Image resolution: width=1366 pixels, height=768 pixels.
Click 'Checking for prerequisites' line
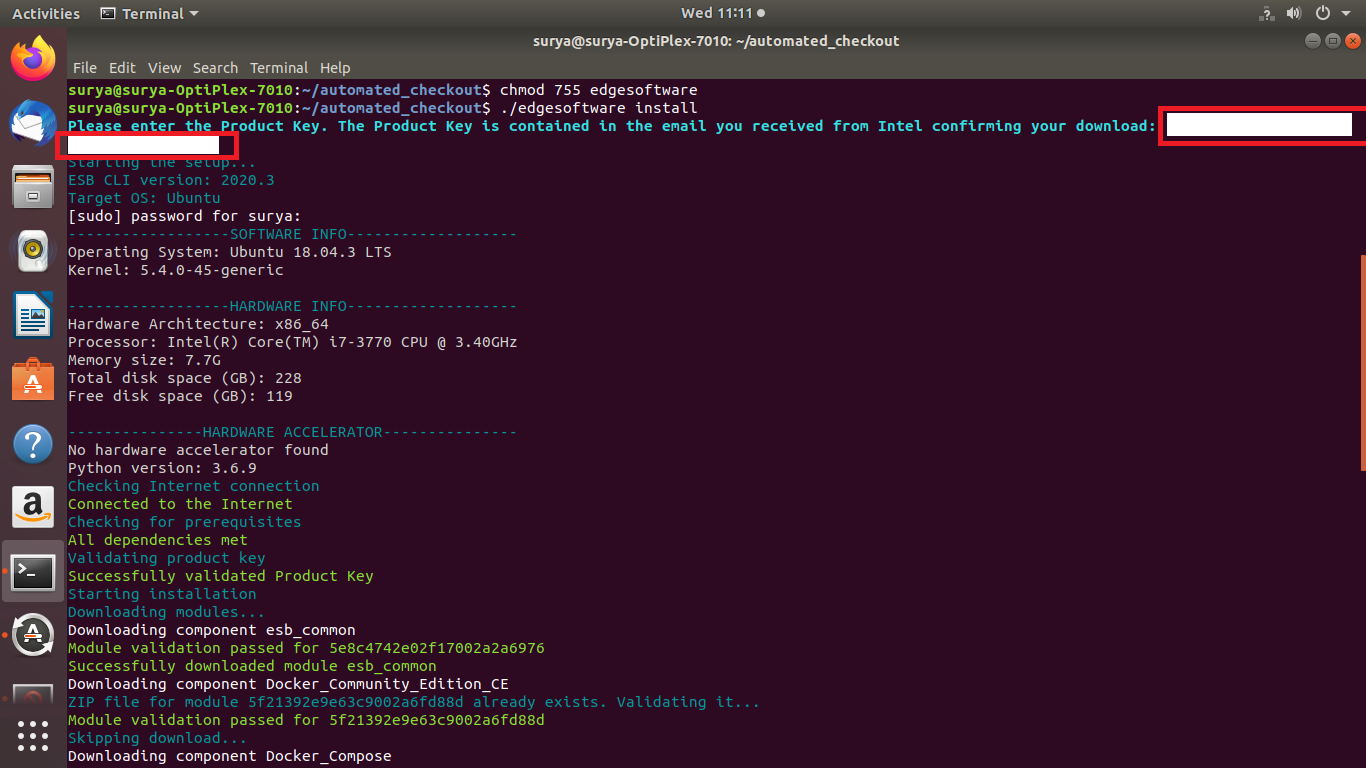pyautogui.click(x=184, y=522)
